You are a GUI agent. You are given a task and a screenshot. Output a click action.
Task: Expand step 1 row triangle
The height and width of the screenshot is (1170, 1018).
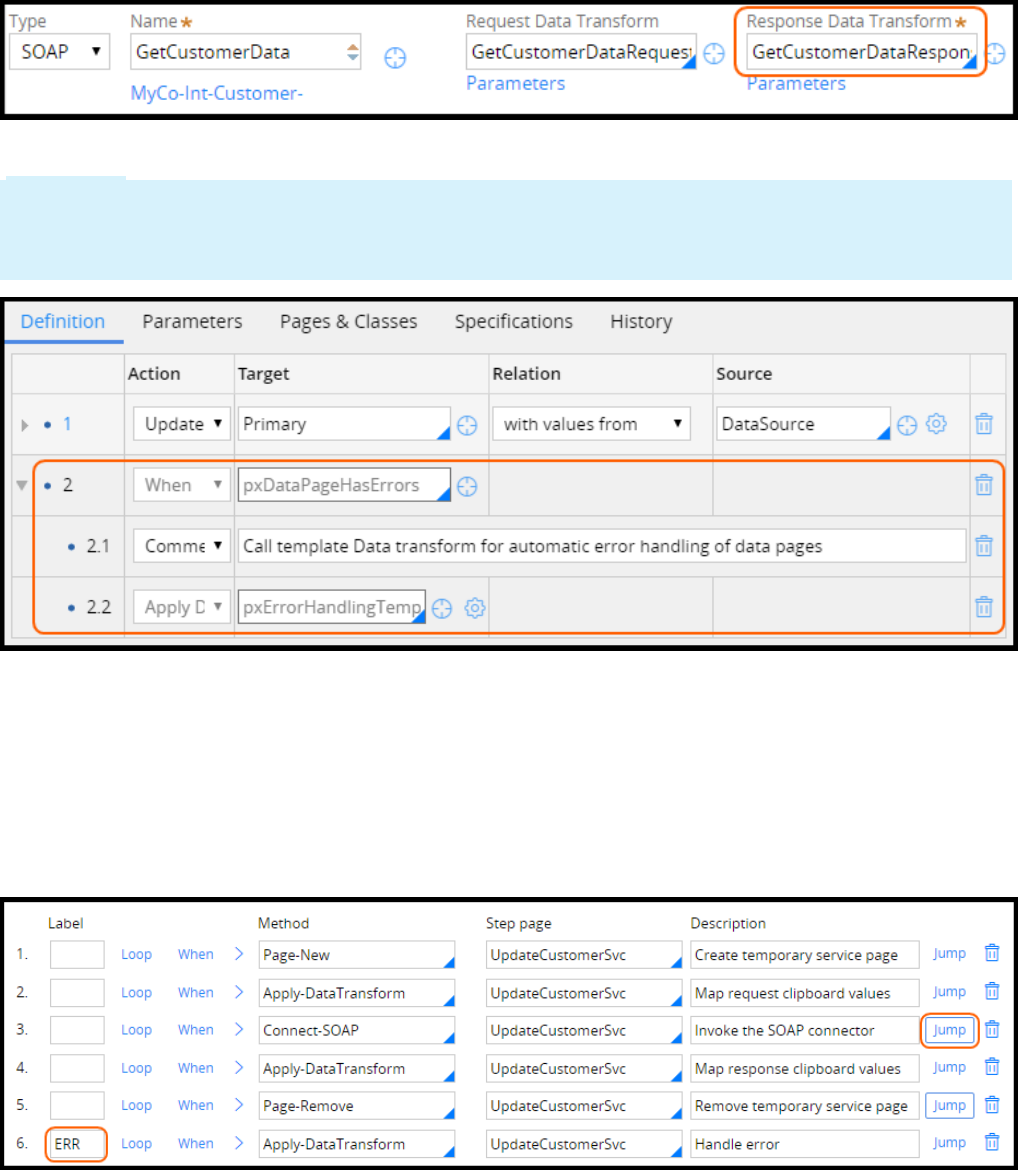click(25, 425)
